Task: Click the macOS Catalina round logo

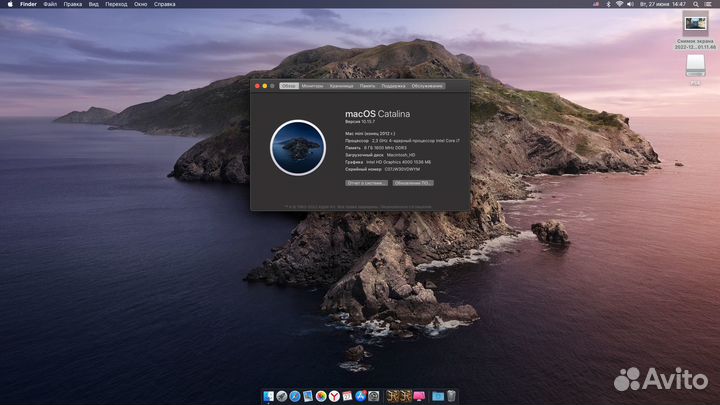Action: tap(298, 147)
